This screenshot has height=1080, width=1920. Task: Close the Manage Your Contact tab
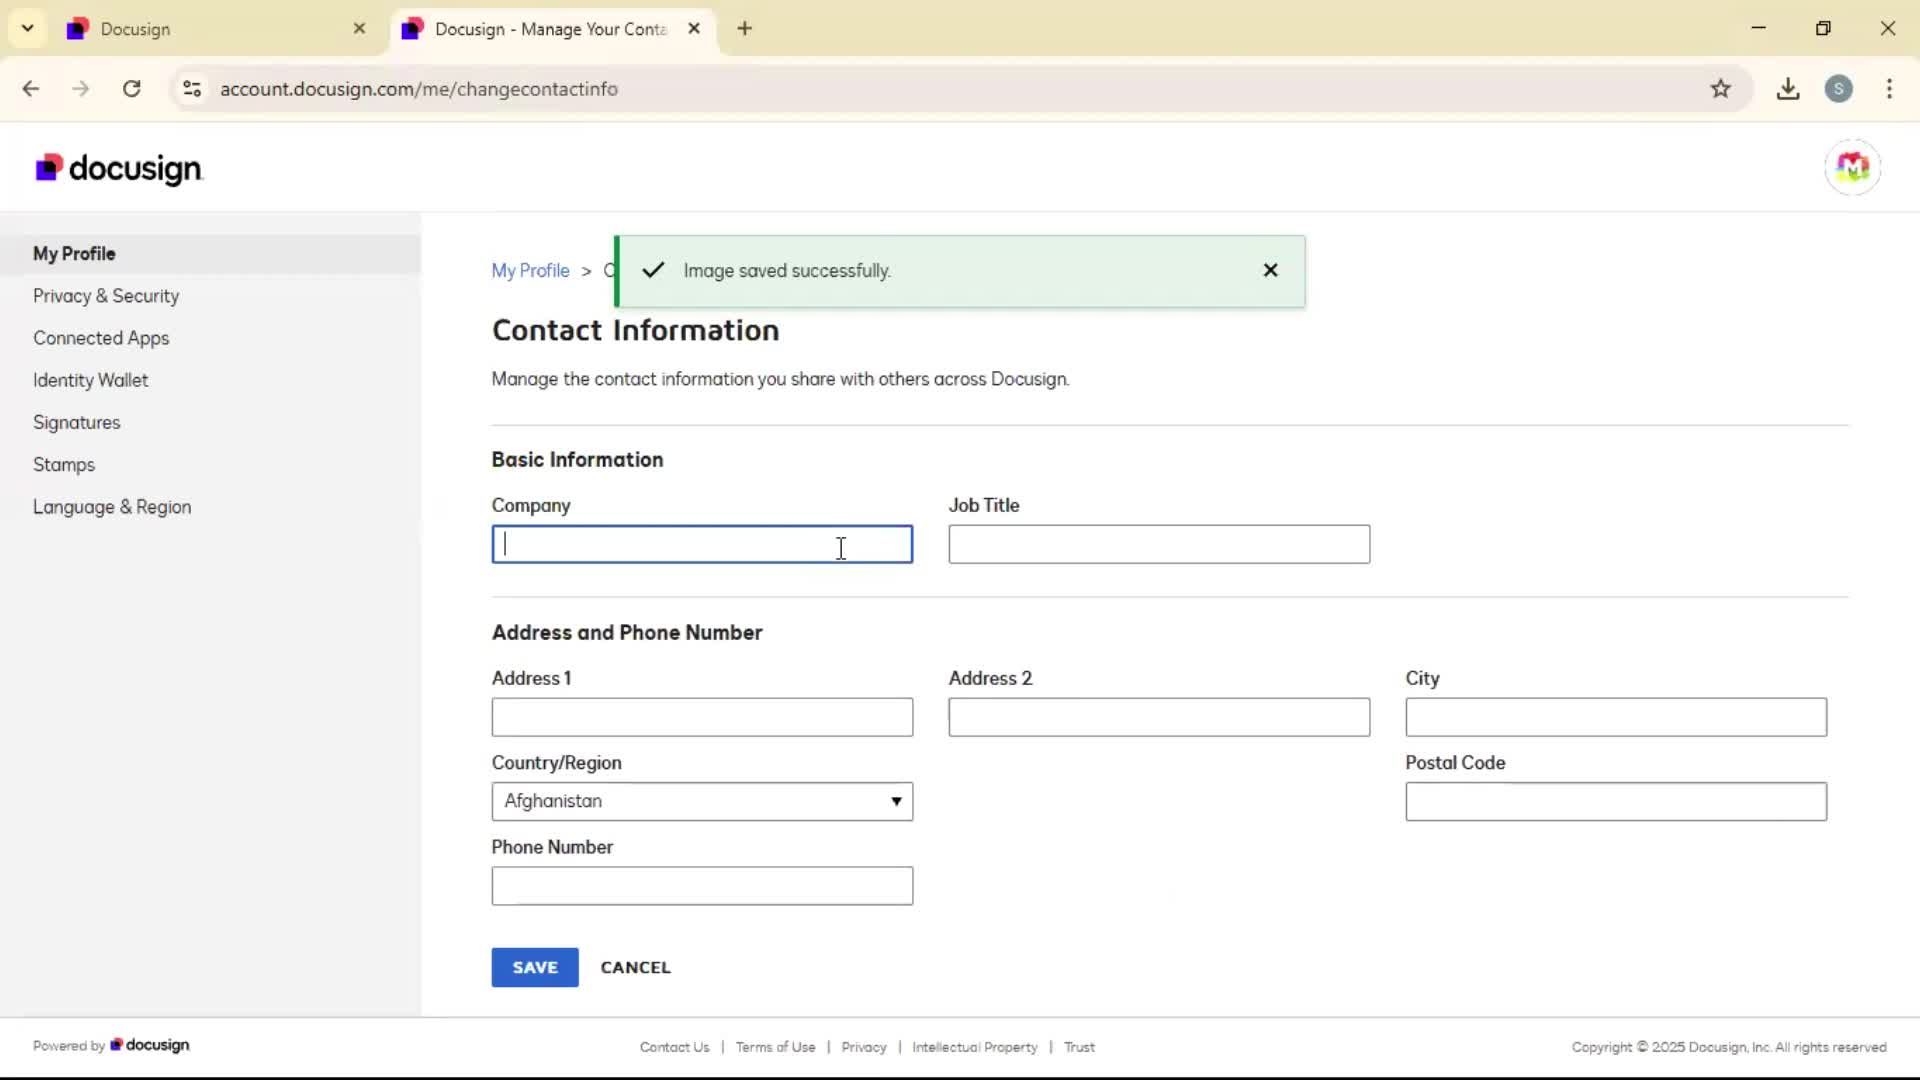tap(694, 28)
